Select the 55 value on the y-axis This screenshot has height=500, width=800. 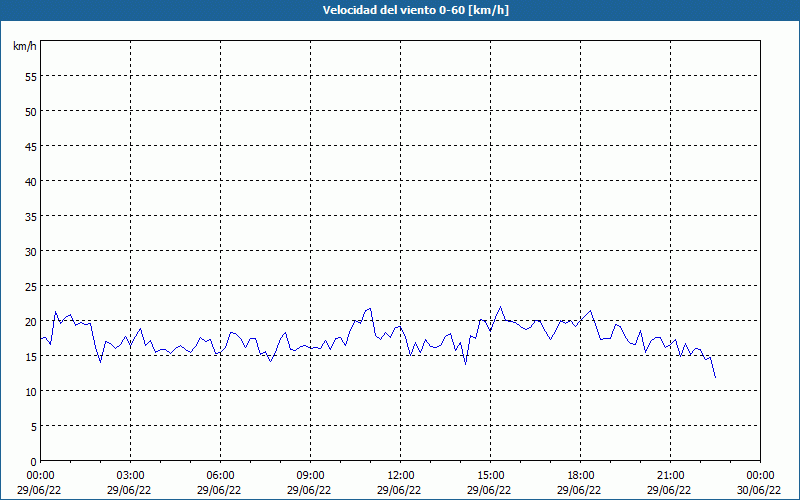coord(30,76)
